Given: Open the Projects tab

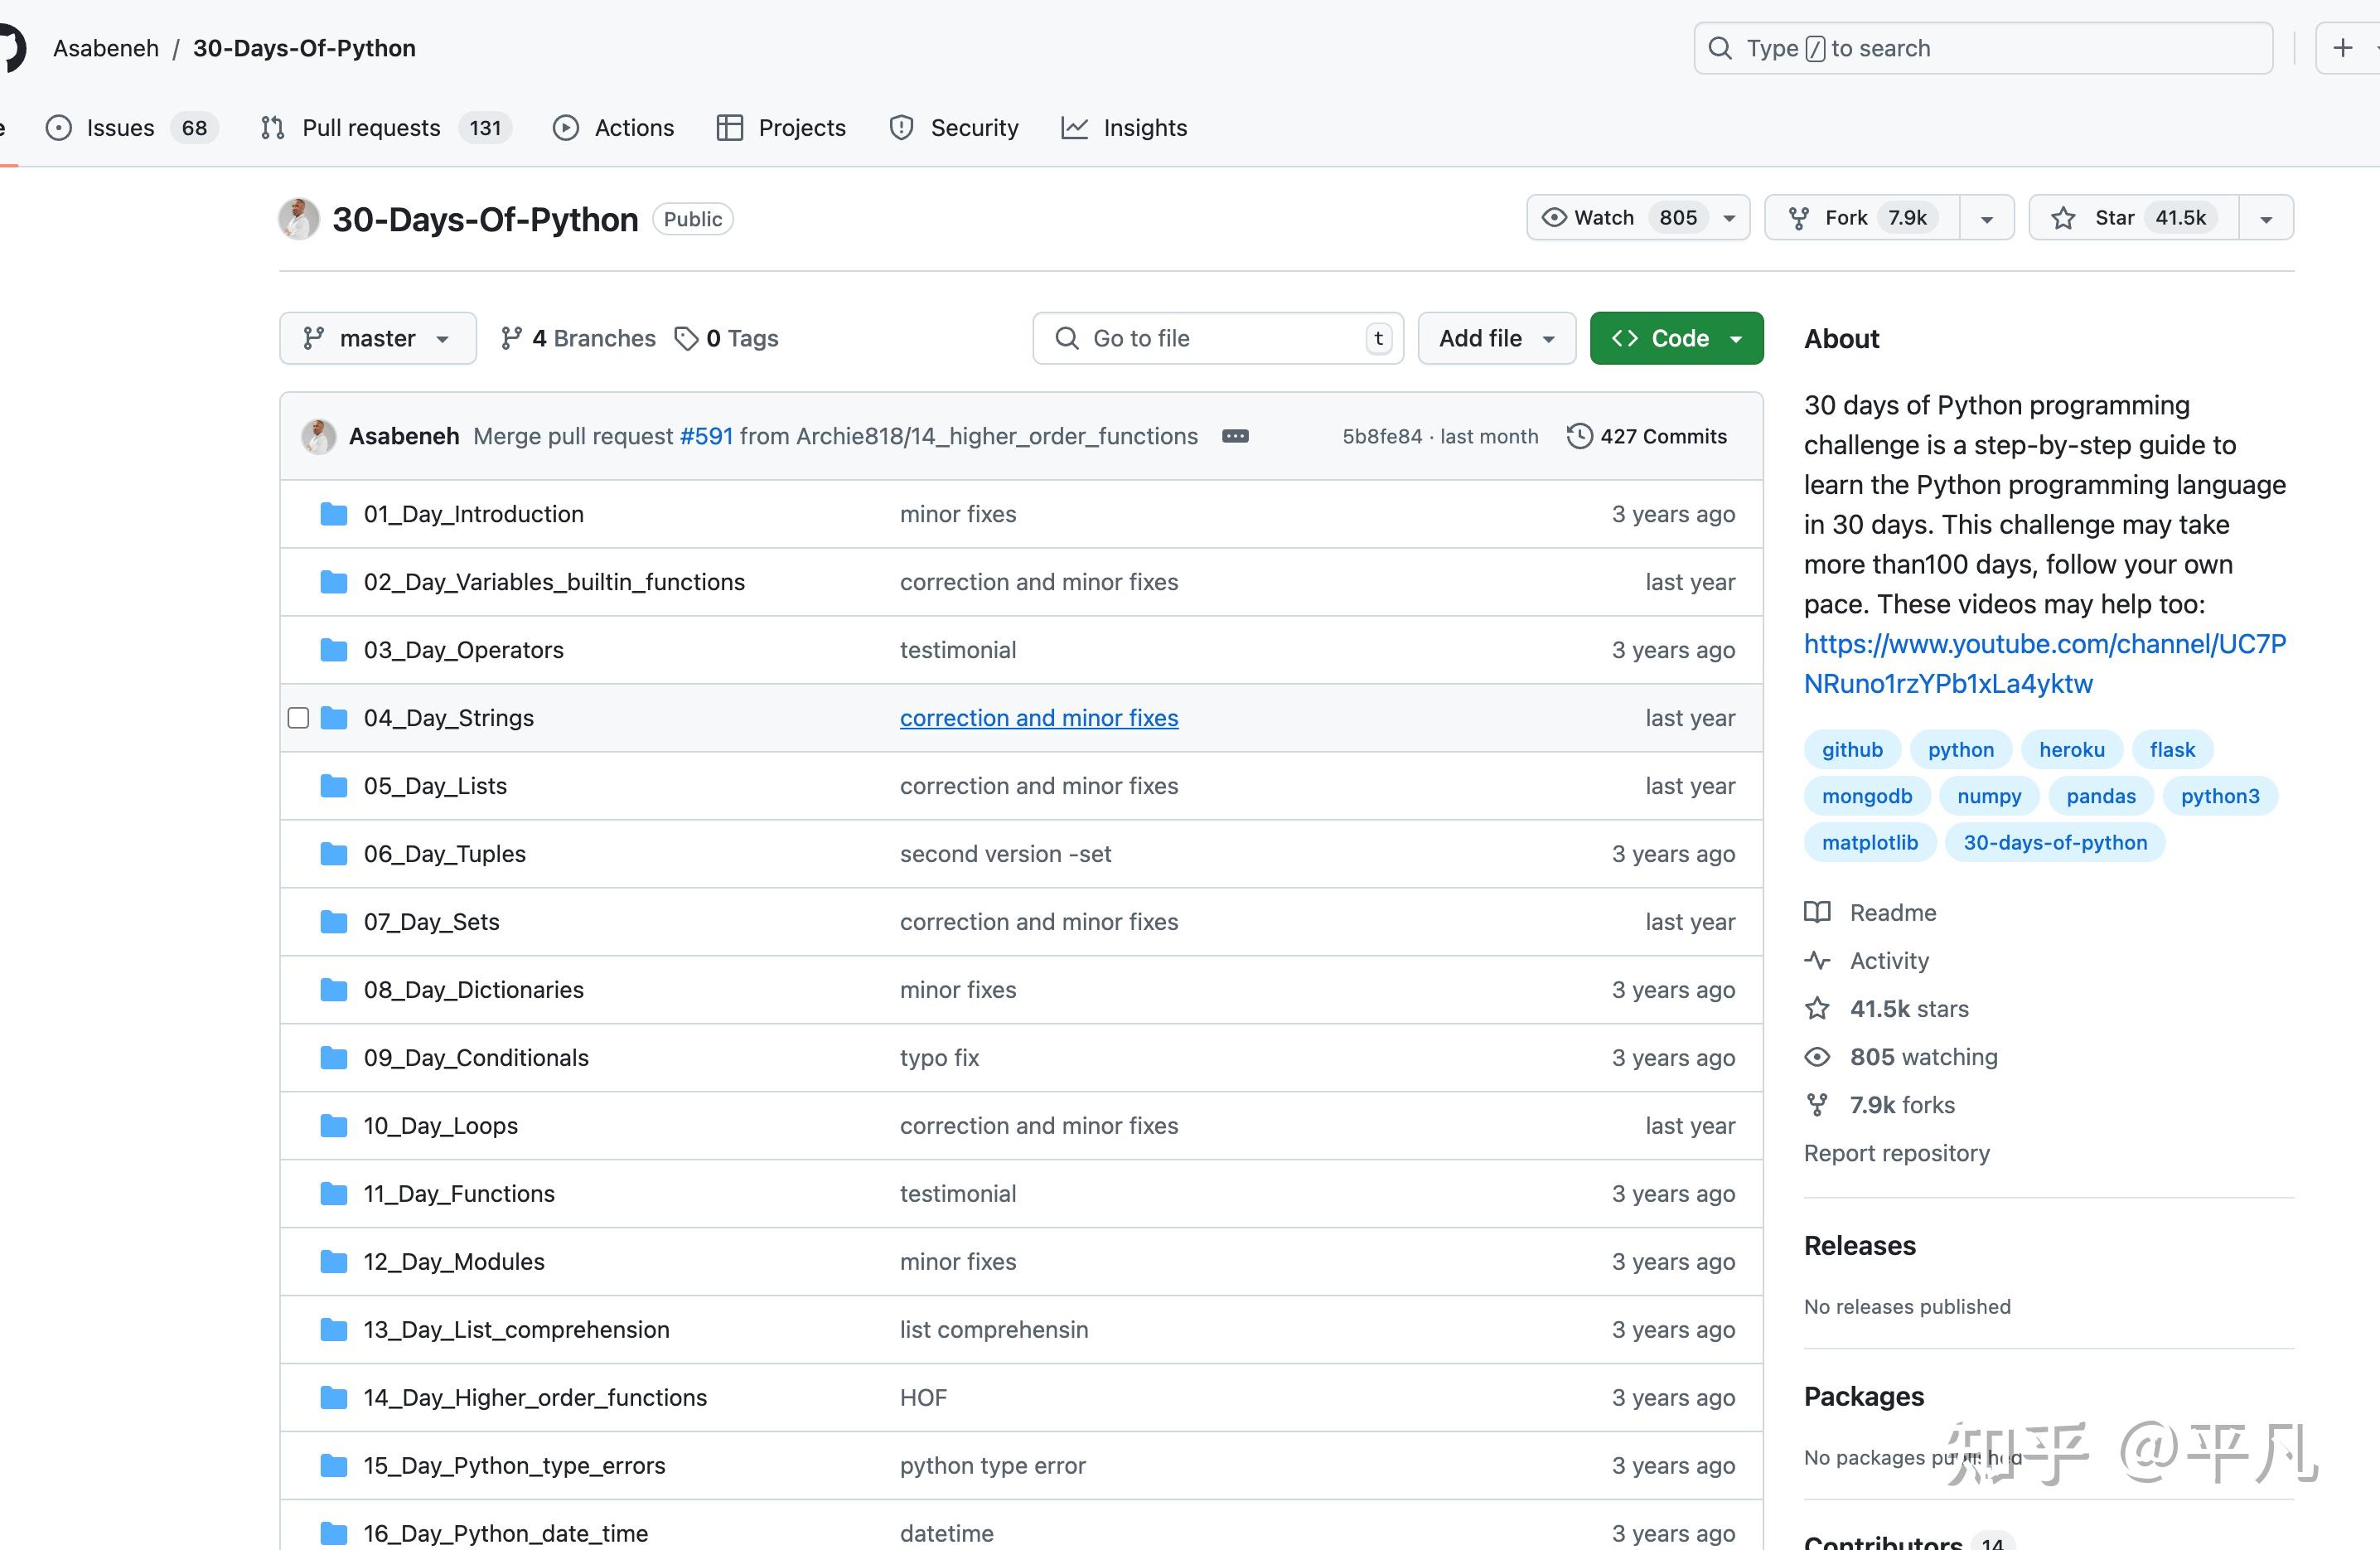Looking at the screenshot, I should [781, 128].
